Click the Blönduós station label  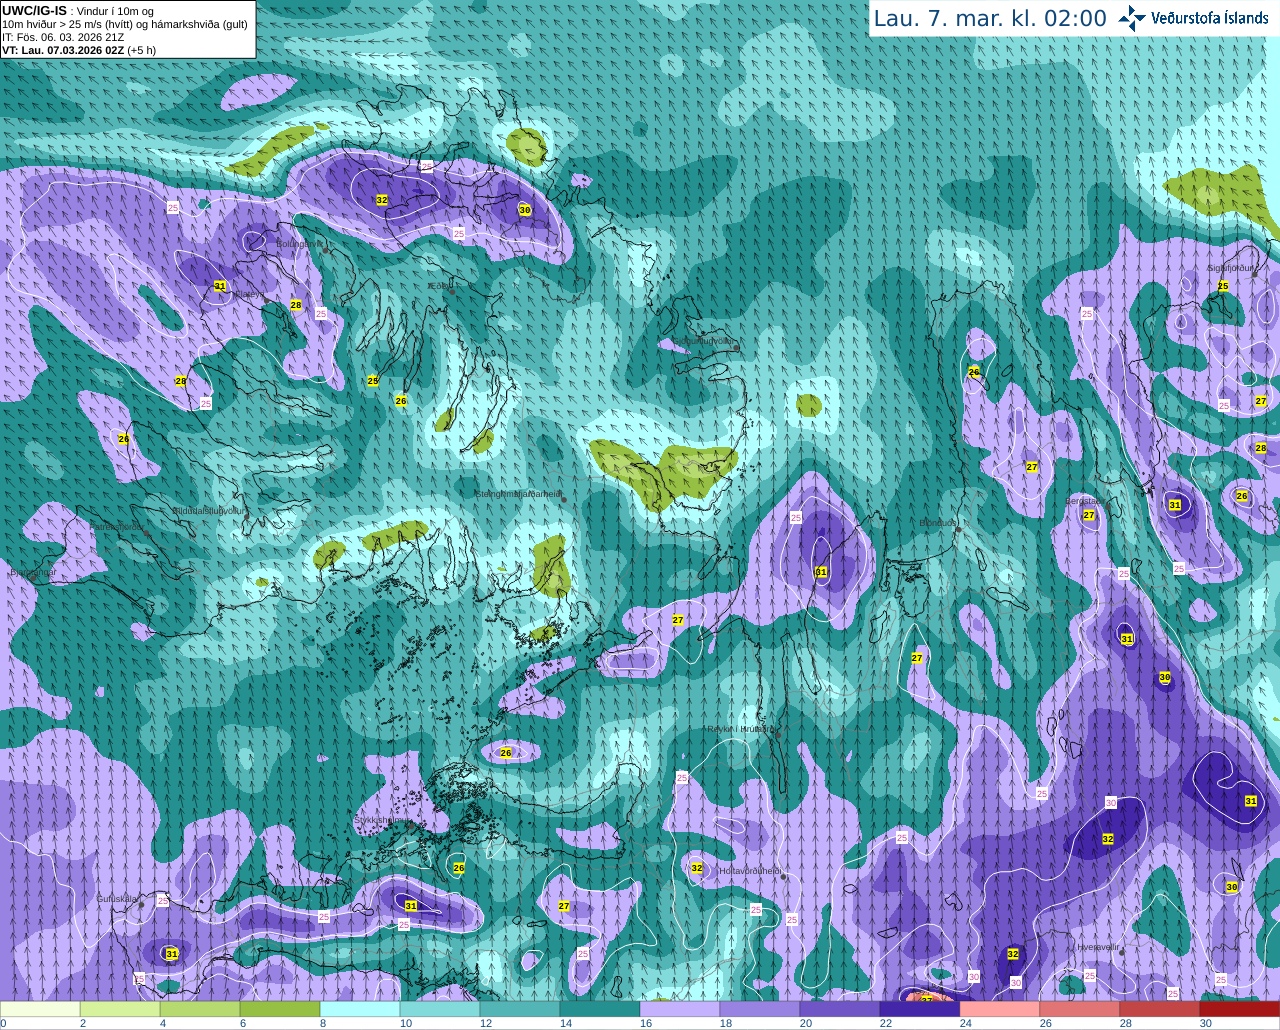938,523
